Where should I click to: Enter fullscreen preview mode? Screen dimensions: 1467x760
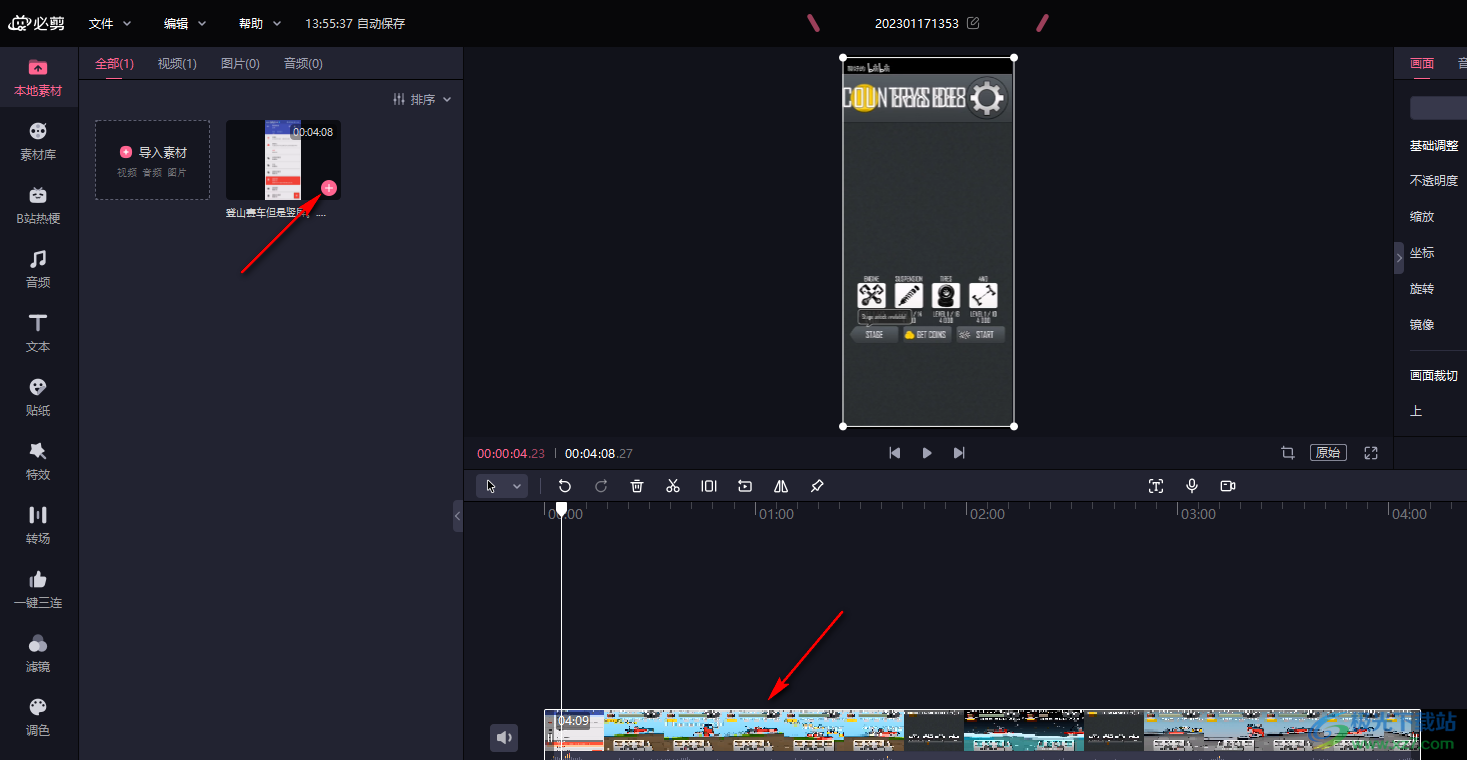1371,453
